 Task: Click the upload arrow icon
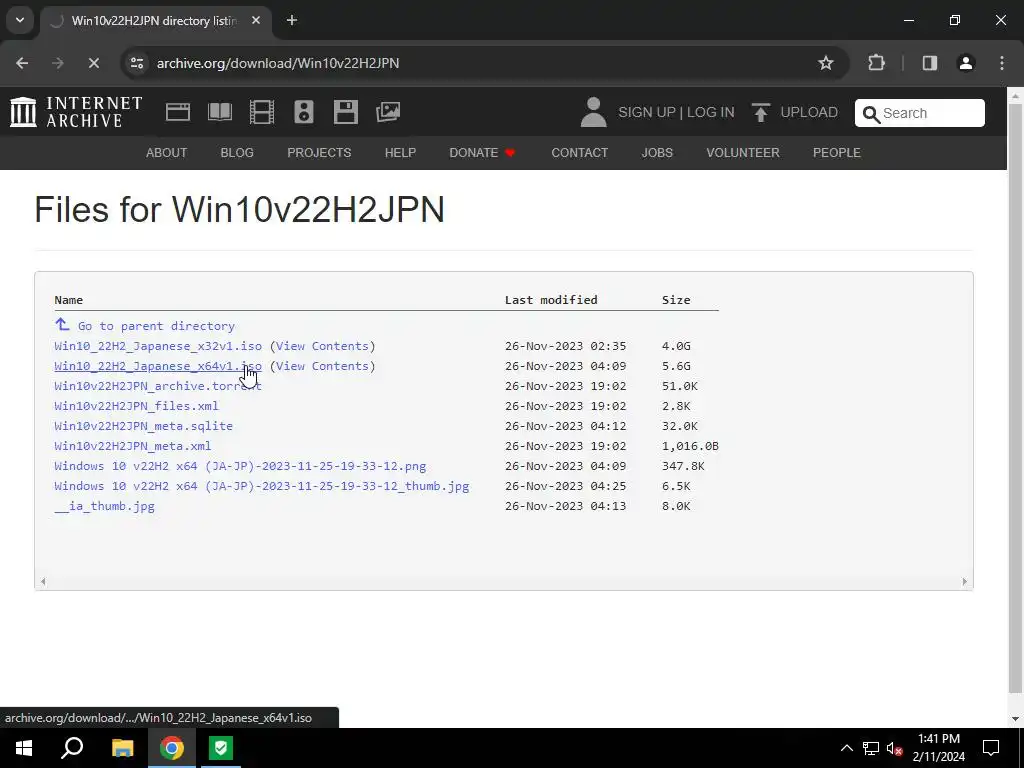[x=760, y=112]
